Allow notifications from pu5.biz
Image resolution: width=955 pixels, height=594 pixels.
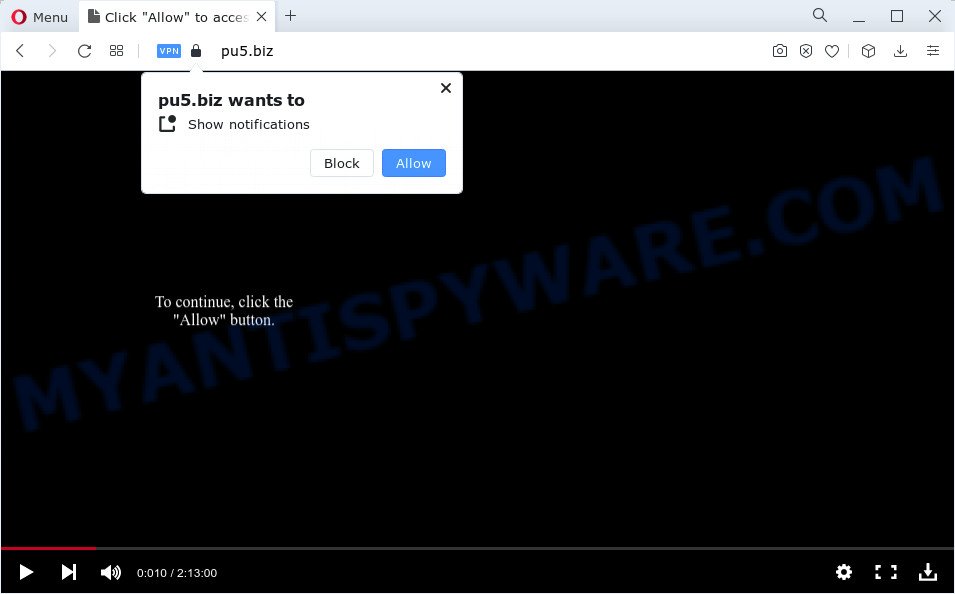point(414,163)
